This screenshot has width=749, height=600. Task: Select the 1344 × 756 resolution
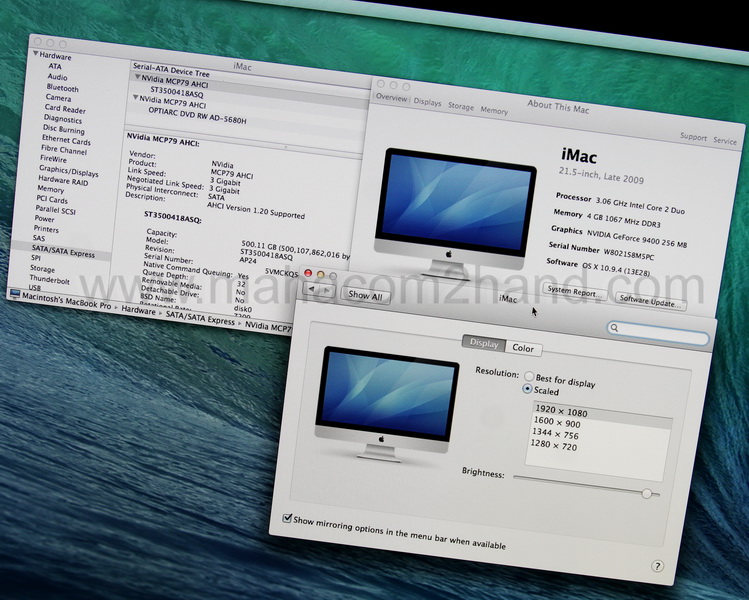[x=555, y=434]
